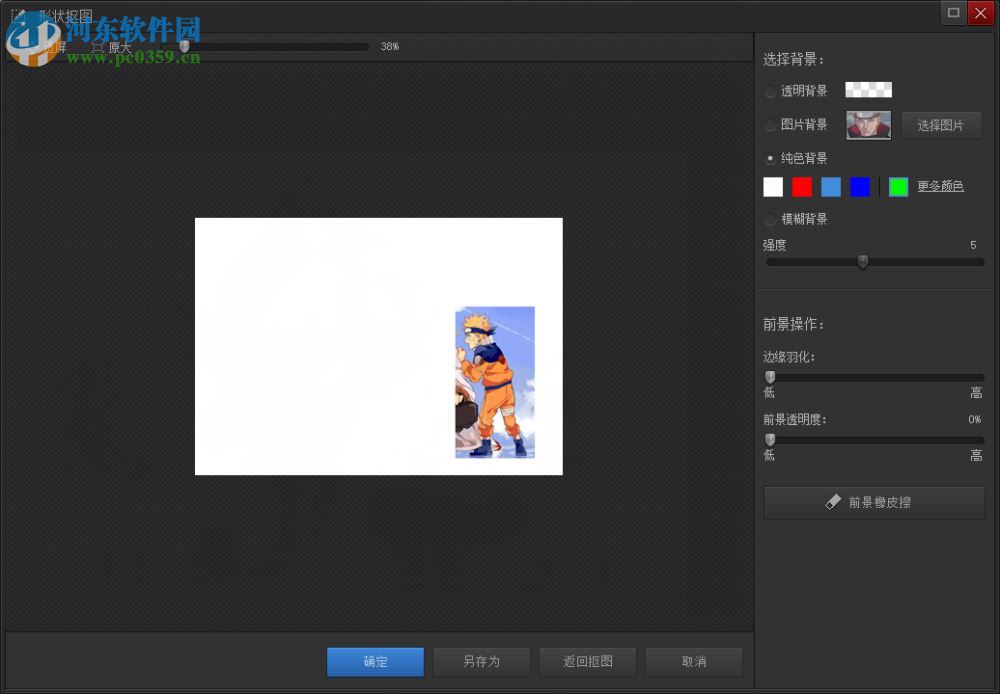This screenshot has height=694, width=1000.
Task: Open the 更多颜色 more colors link
Action: (940, 186)
